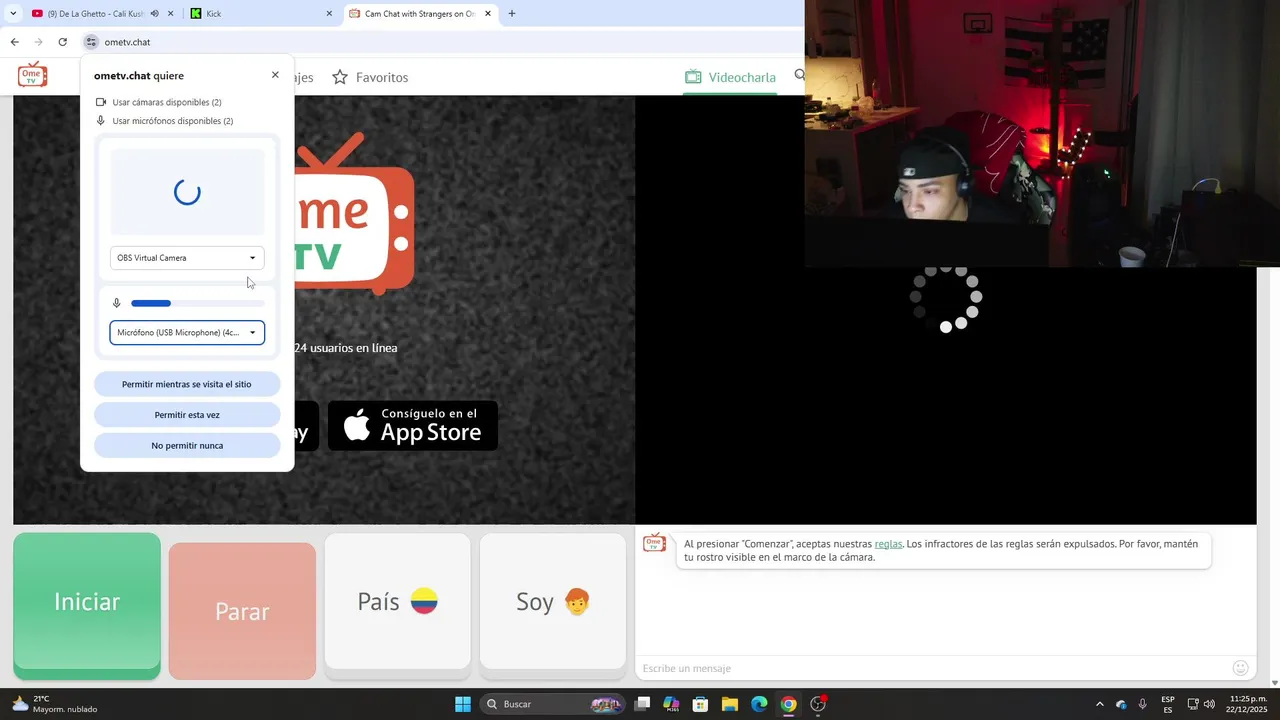The image size is (1280, 720).
Task: Open a new browser tab
Action: [512, 14]
